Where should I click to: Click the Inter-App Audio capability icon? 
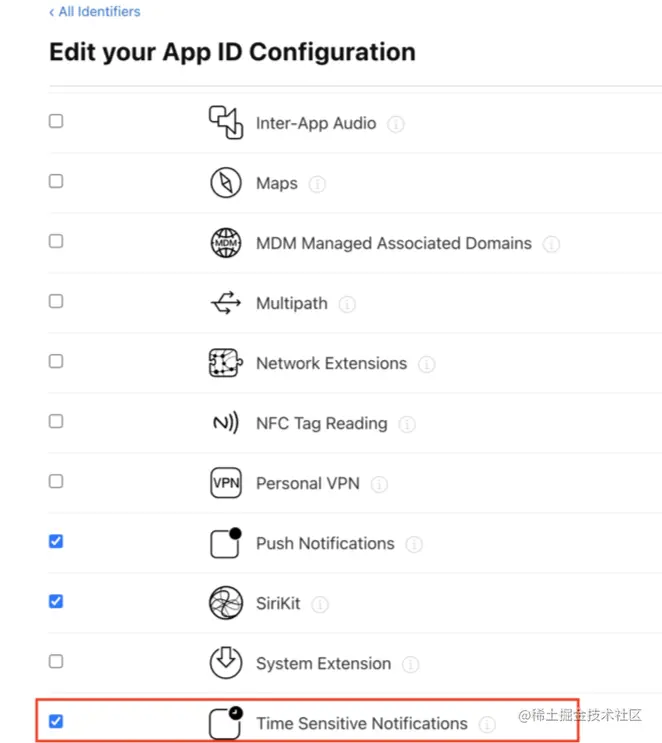point(225,123)
